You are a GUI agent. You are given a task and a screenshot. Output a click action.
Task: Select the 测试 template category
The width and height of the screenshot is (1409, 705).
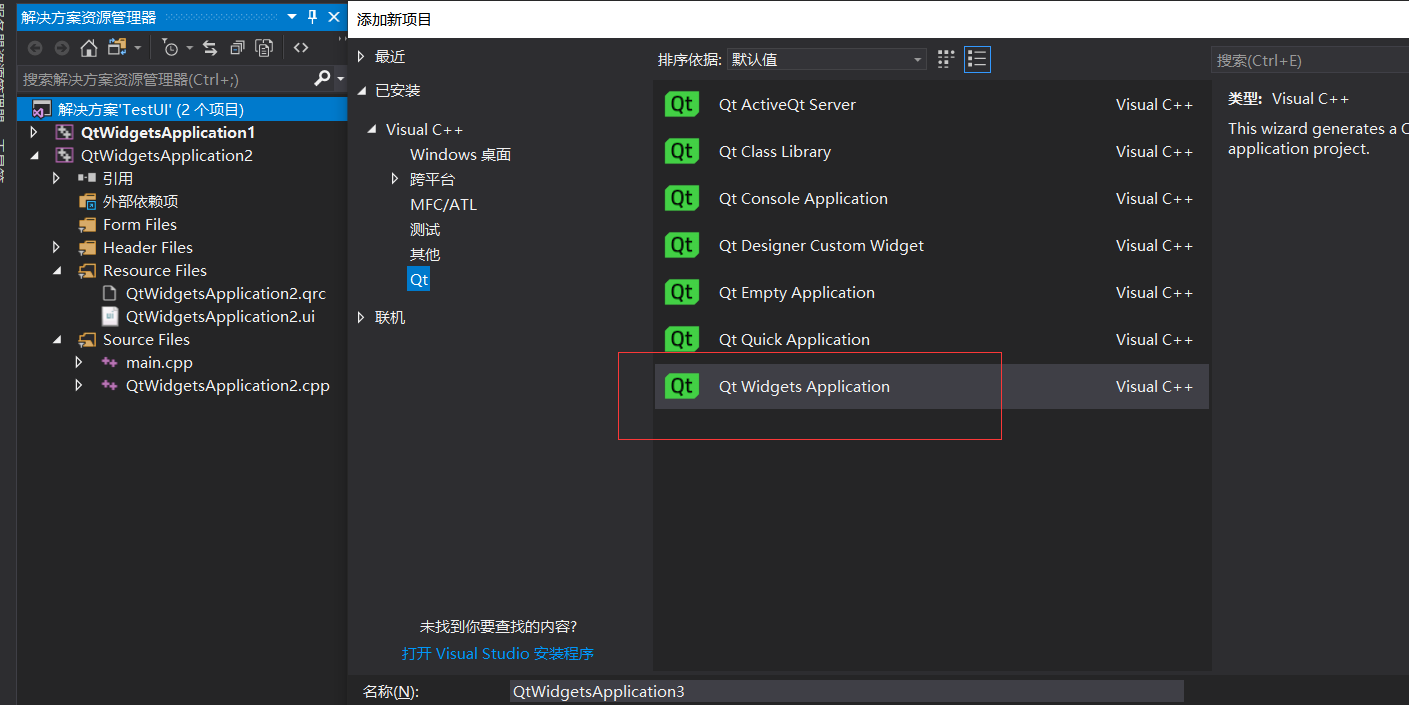tap(425, 229)
